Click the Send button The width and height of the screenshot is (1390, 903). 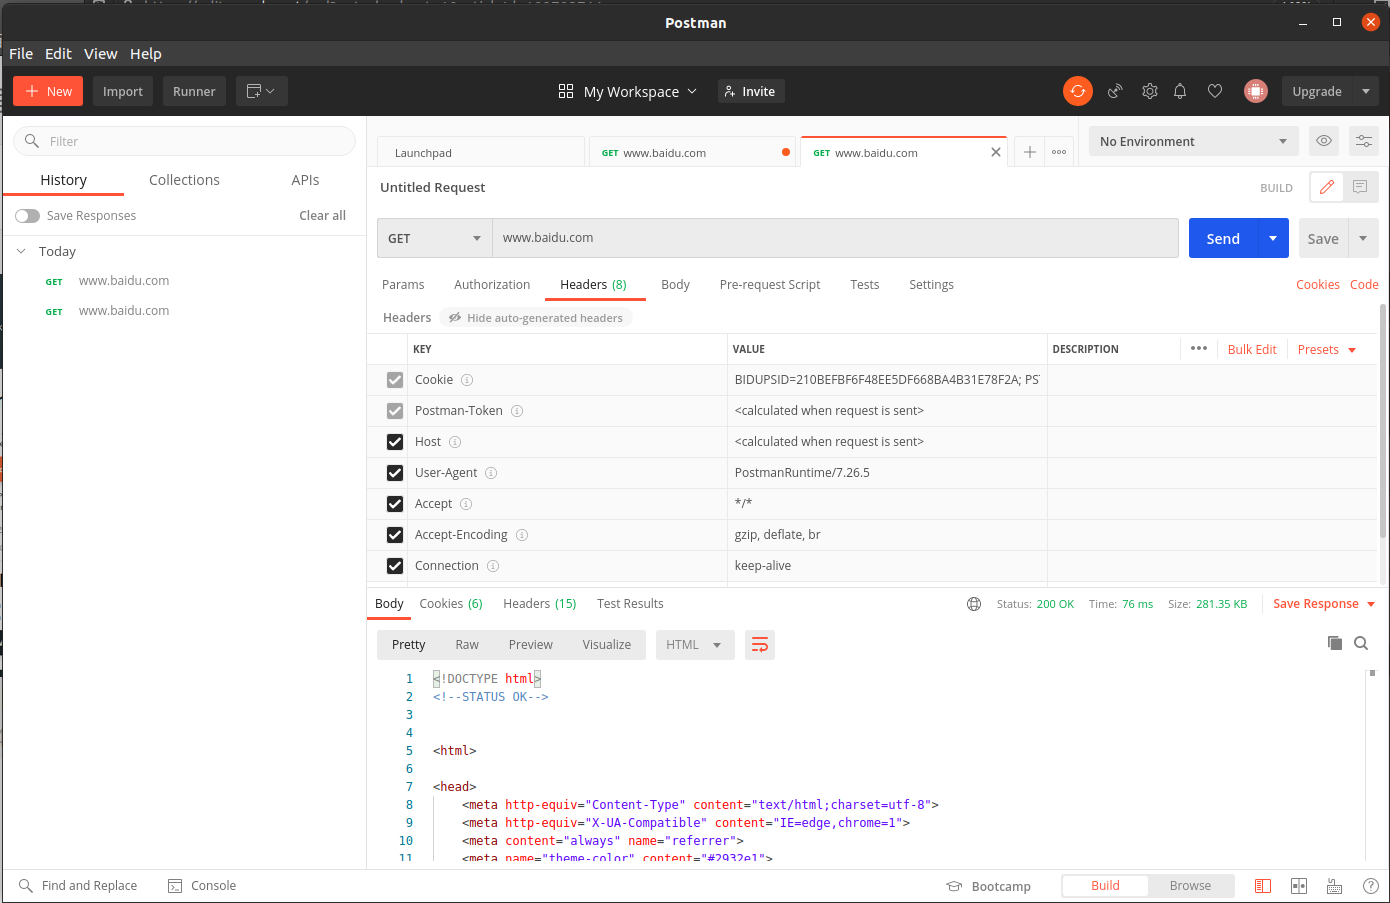click(x=1223, y=238)
